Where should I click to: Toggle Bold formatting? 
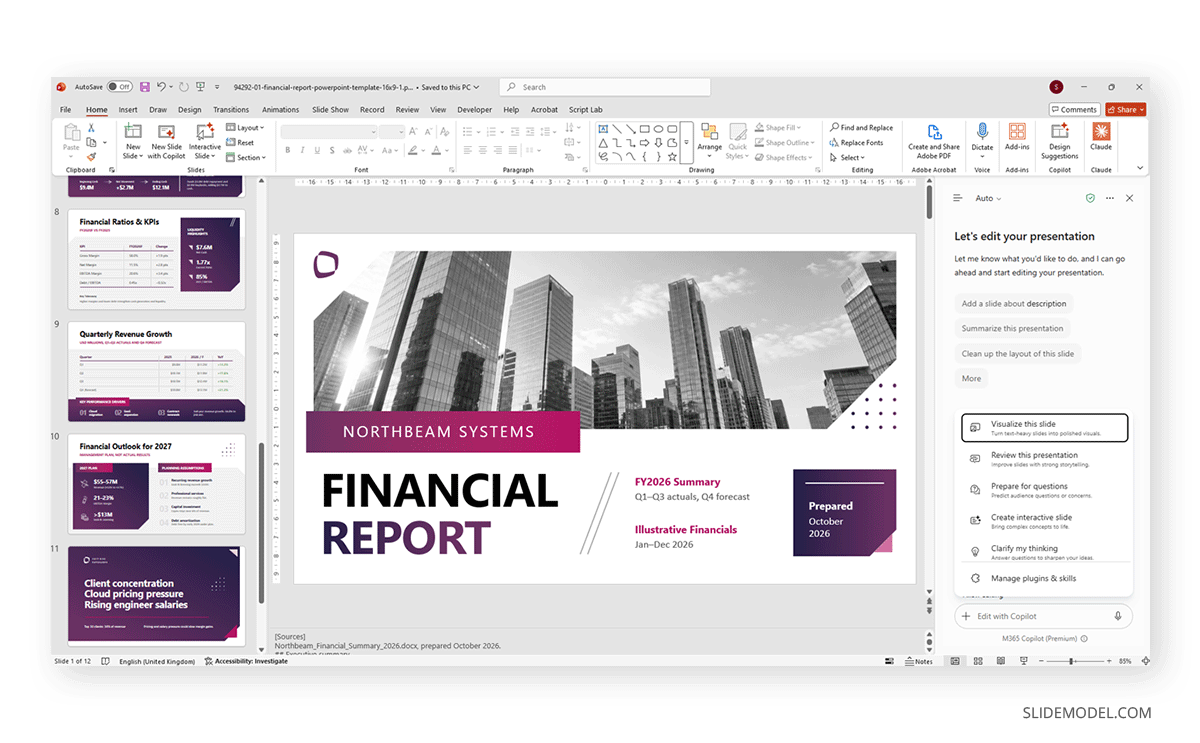click(x=288, y=150)
